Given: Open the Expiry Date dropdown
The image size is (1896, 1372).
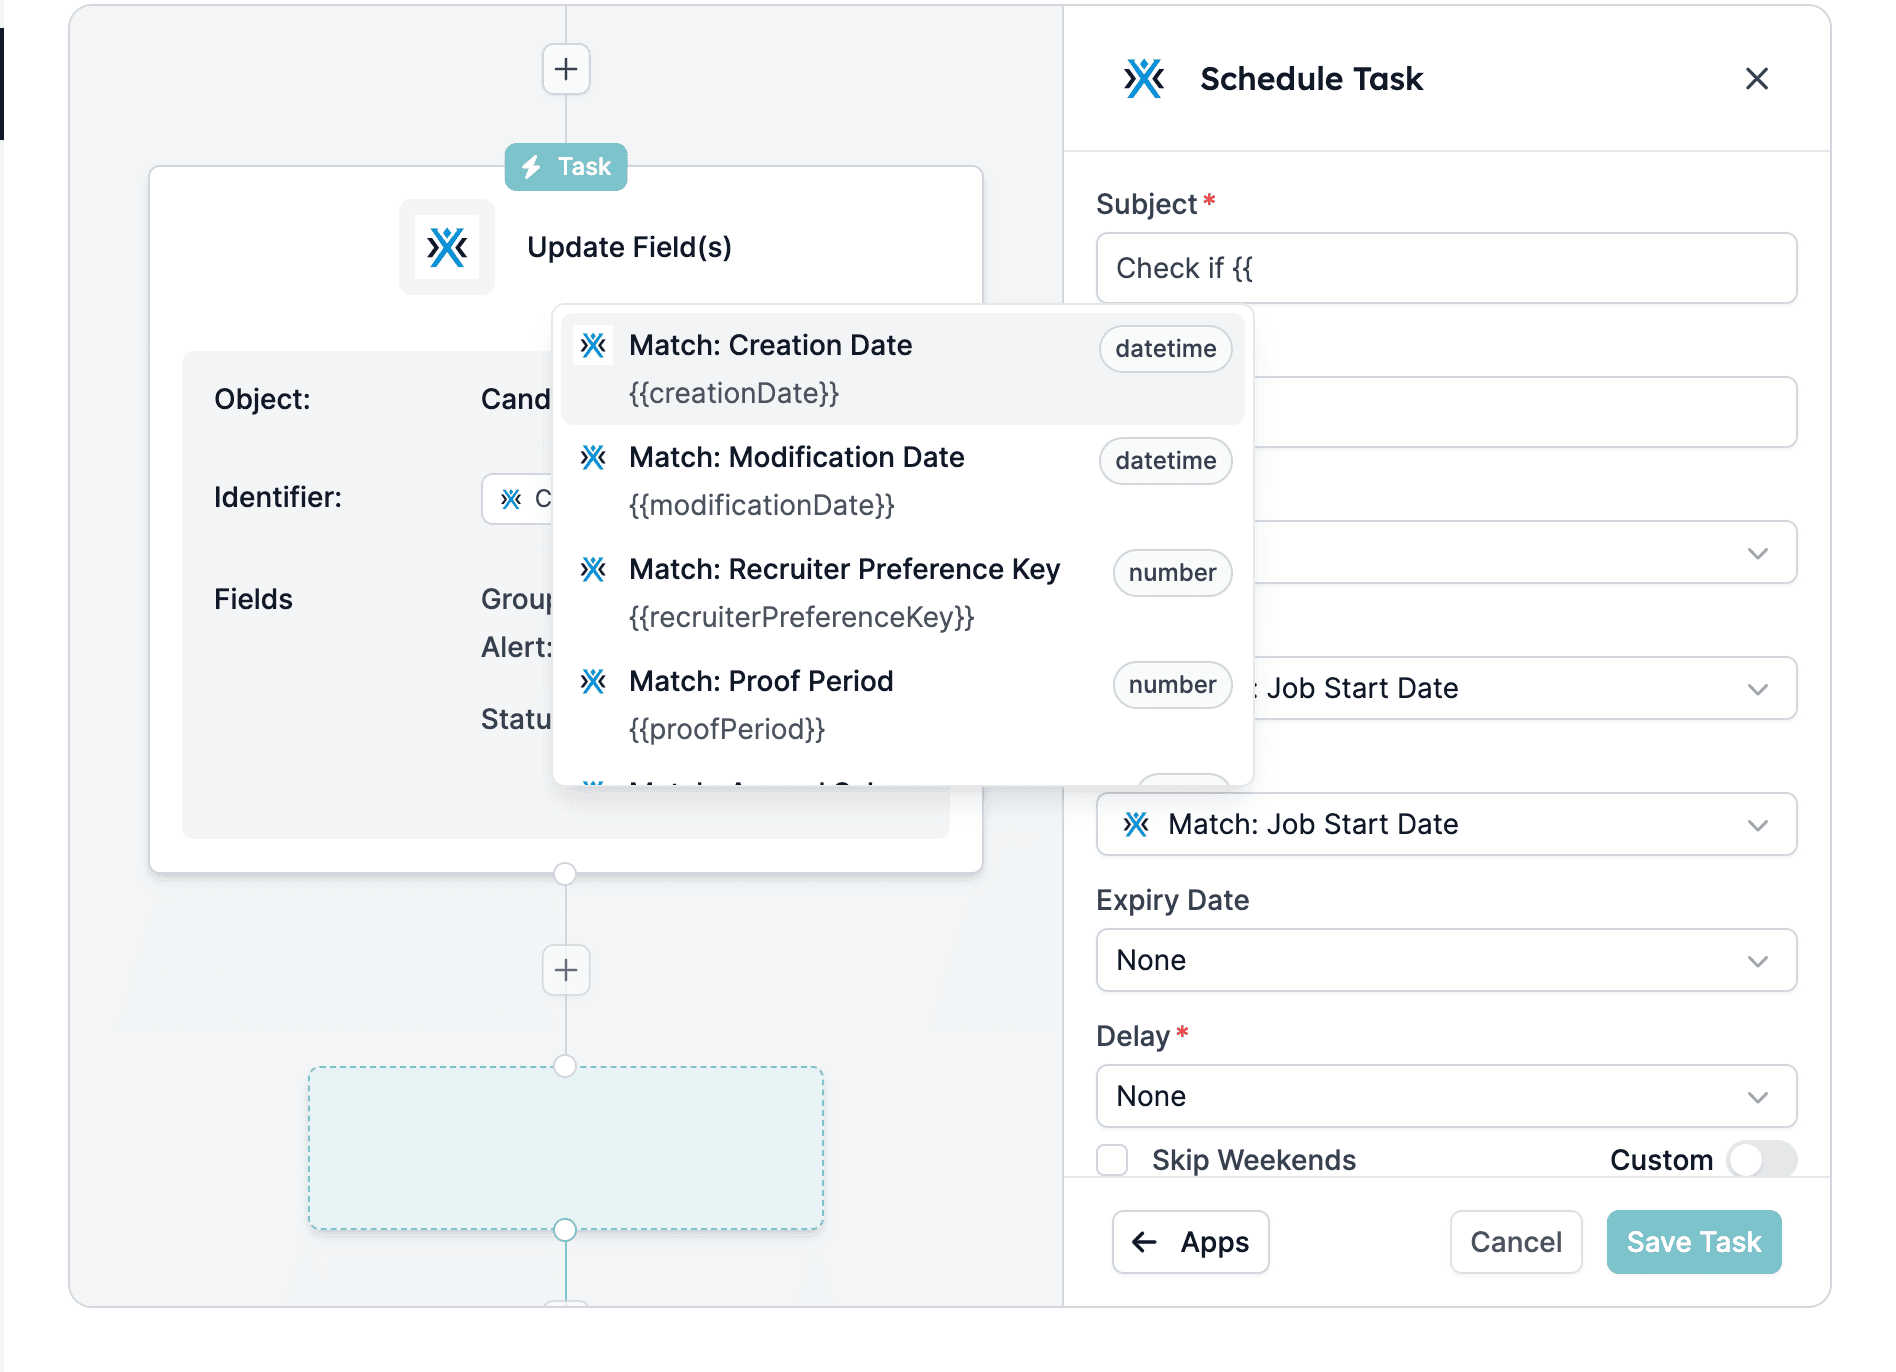Looking at the screenshot, I should click(x=1447, y=960).
